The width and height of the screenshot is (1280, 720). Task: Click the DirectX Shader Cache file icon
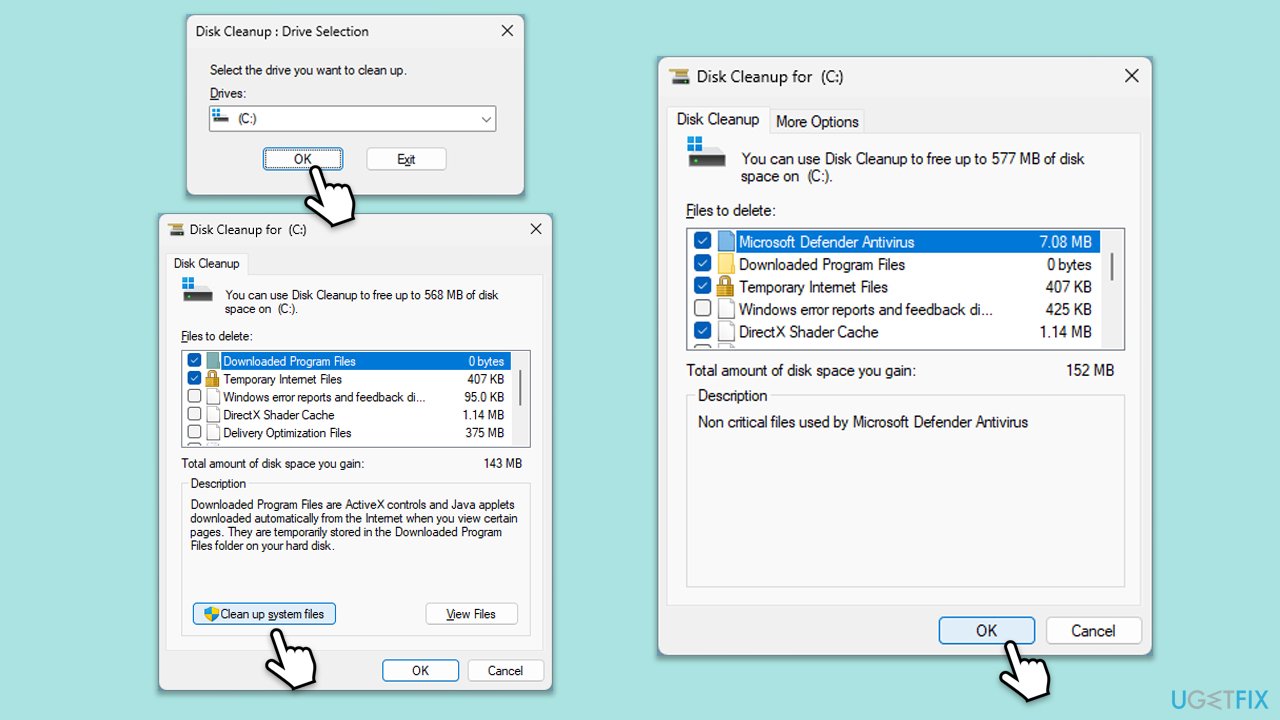point(725,331)
